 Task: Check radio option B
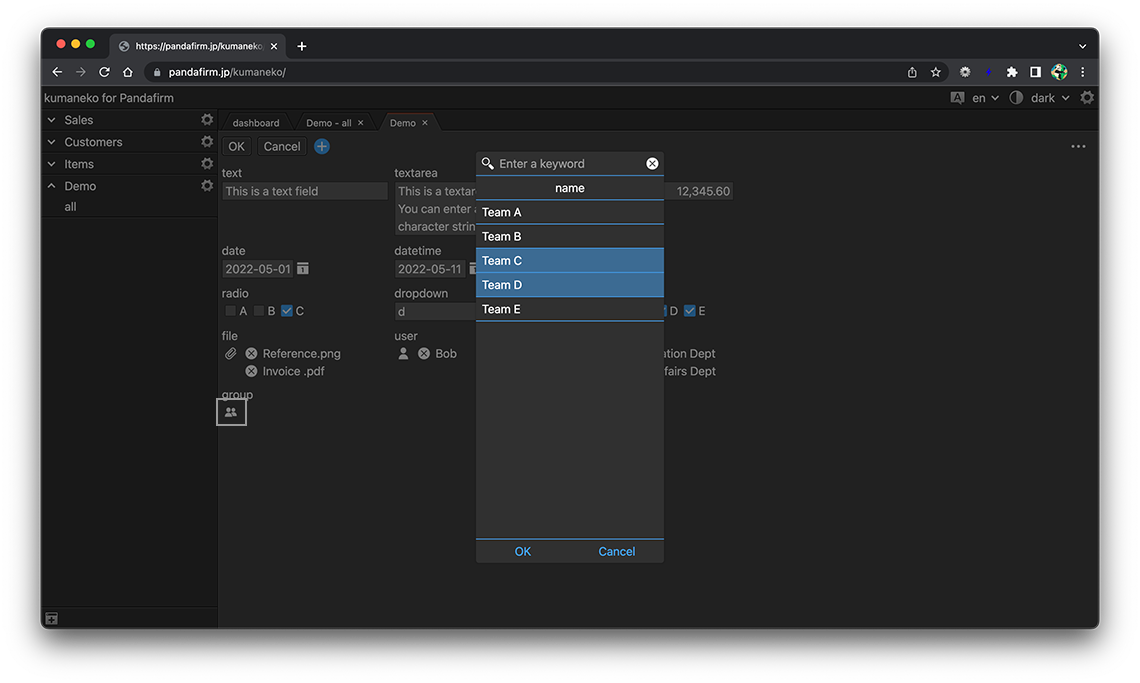coord(259,311)
